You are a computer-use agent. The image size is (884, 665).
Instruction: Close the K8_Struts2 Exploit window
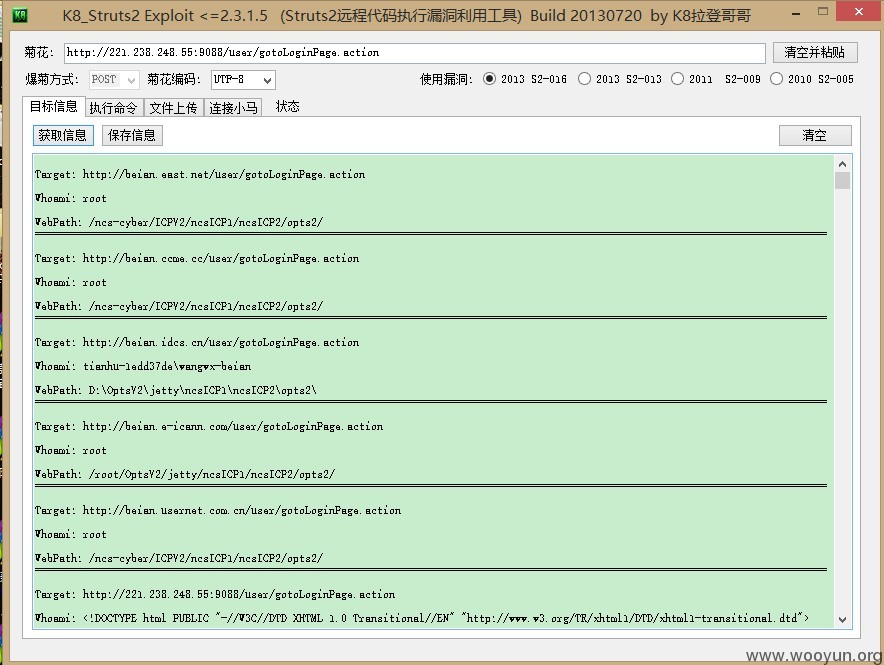point(859,11)
